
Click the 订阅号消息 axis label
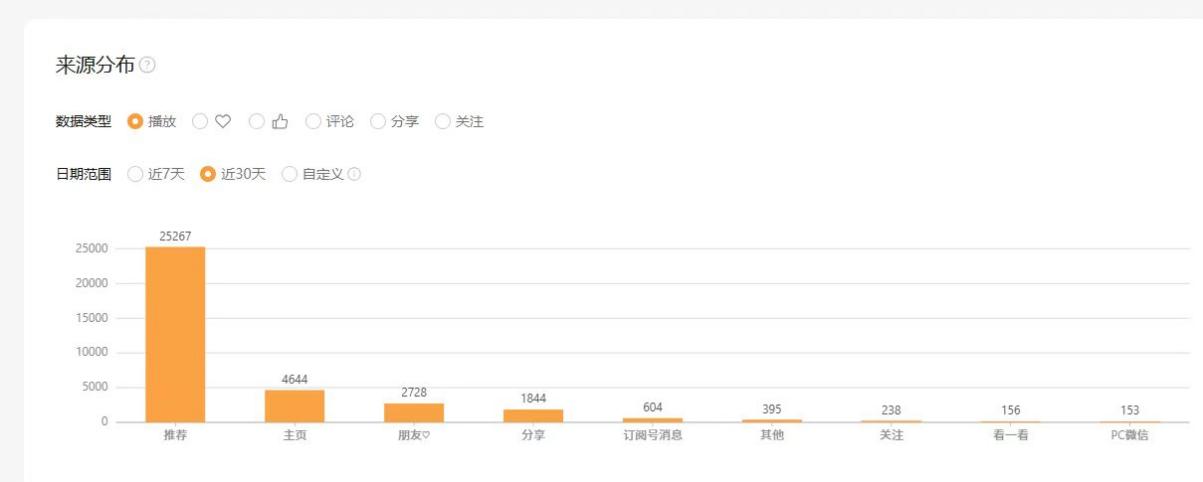point(652,436)
